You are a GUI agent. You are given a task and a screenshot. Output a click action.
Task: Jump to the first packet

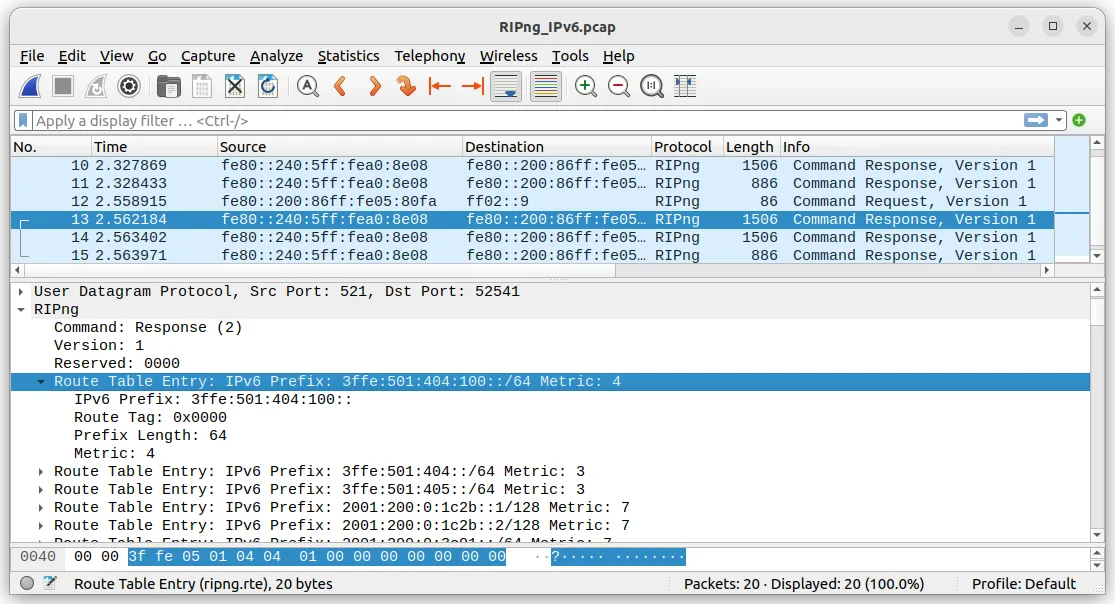click(439, 87)
